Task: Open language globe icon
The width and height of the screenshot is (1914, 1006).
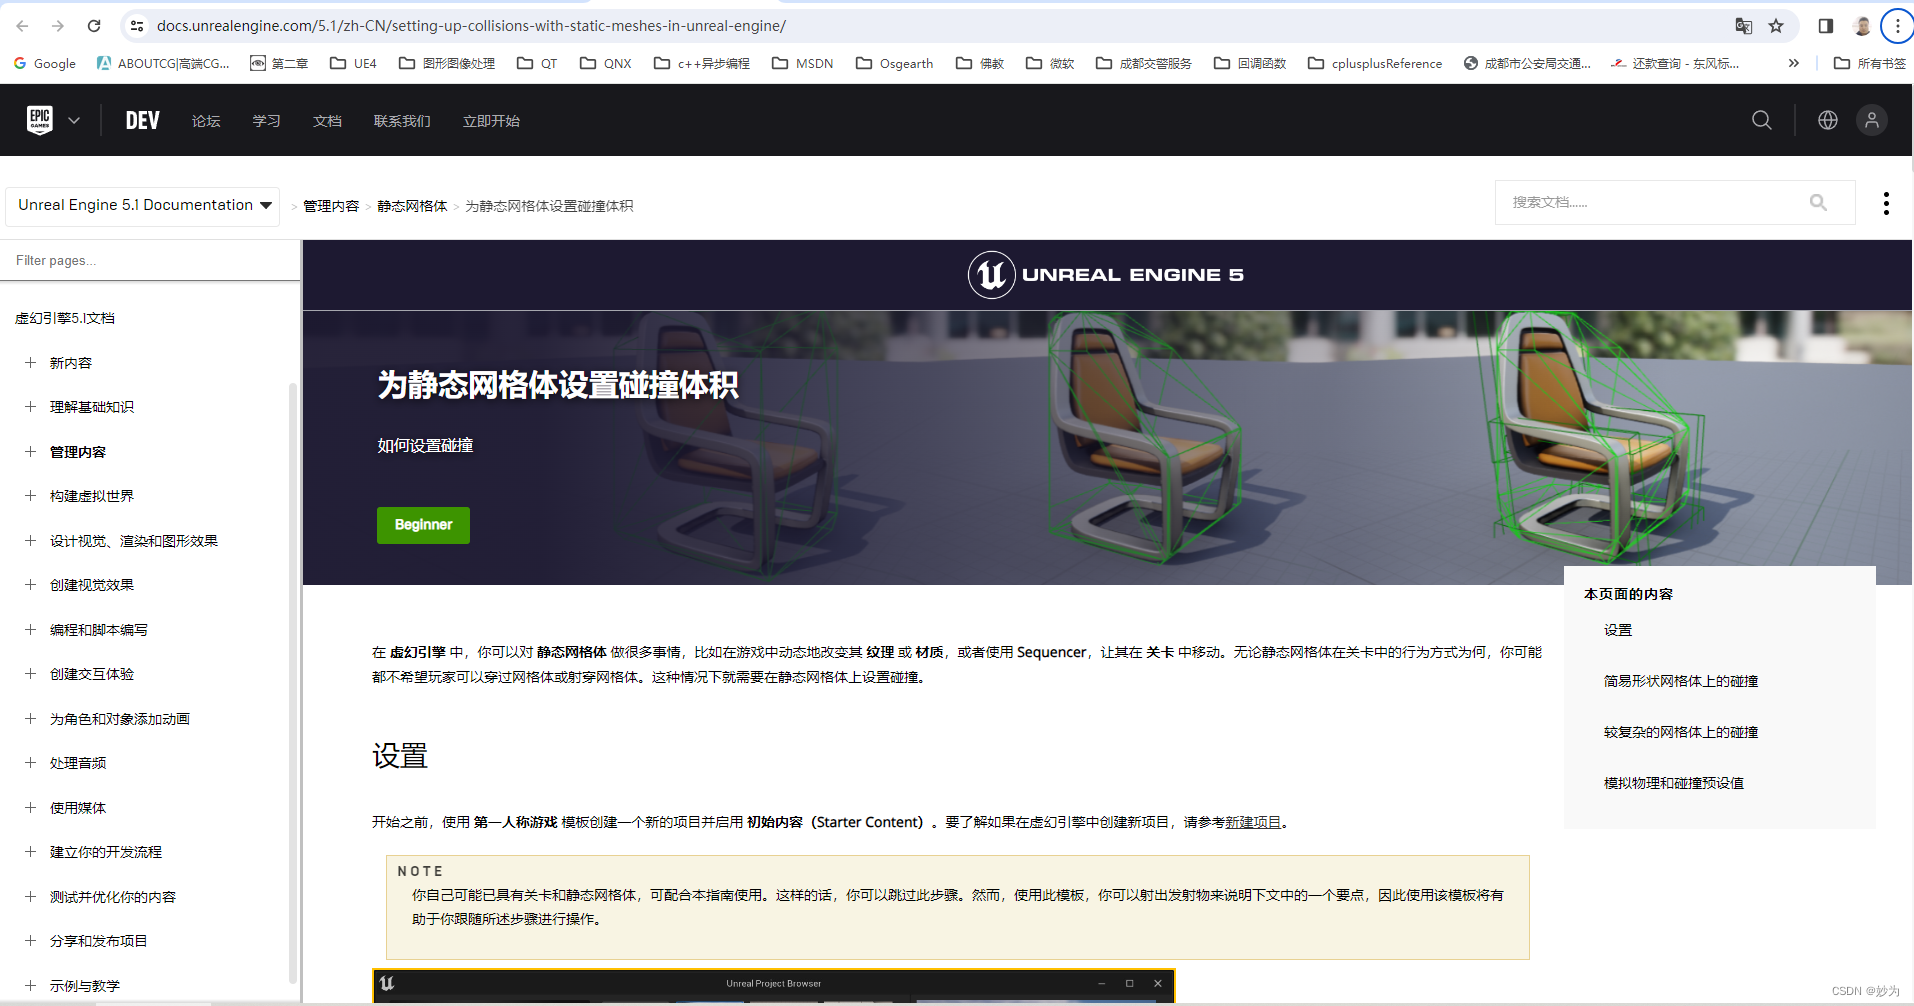Action: pos(1828,120)
